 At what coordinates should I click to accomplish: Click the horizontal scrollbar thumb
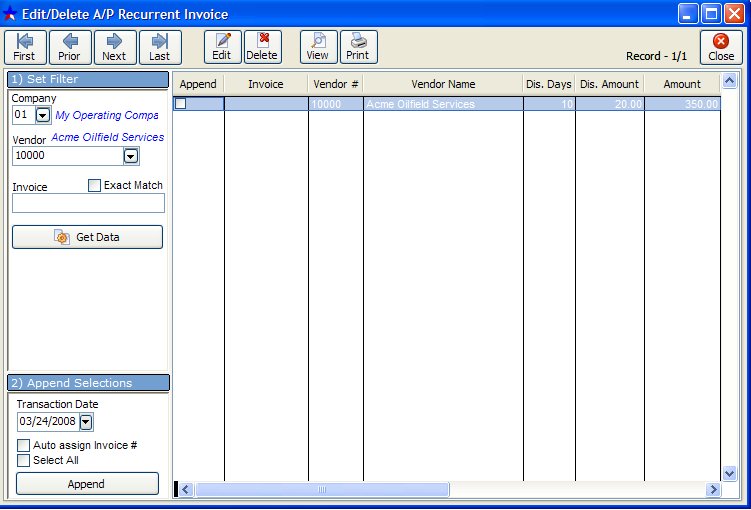(x=322, y=489)
